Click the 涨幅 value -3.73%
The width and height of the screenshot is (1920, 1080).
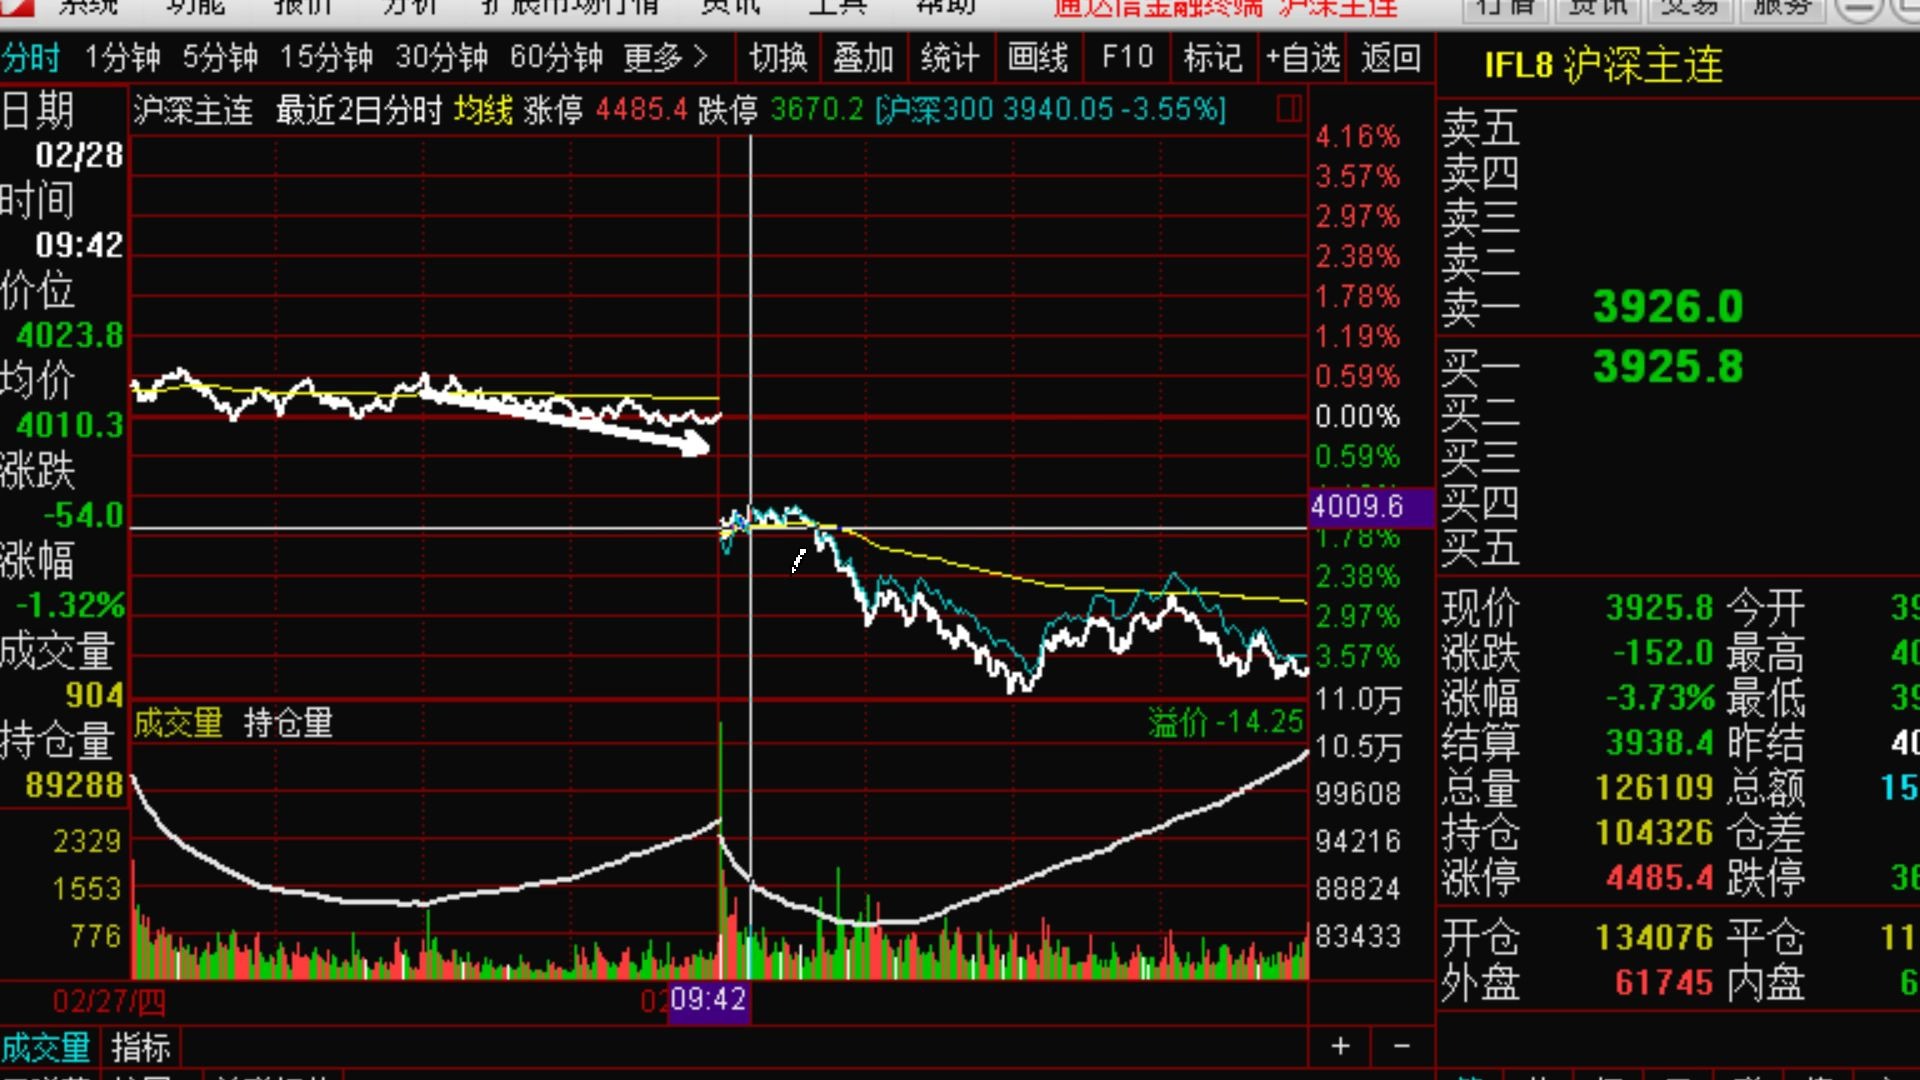pyautogui.click(x=1659, y=697)
